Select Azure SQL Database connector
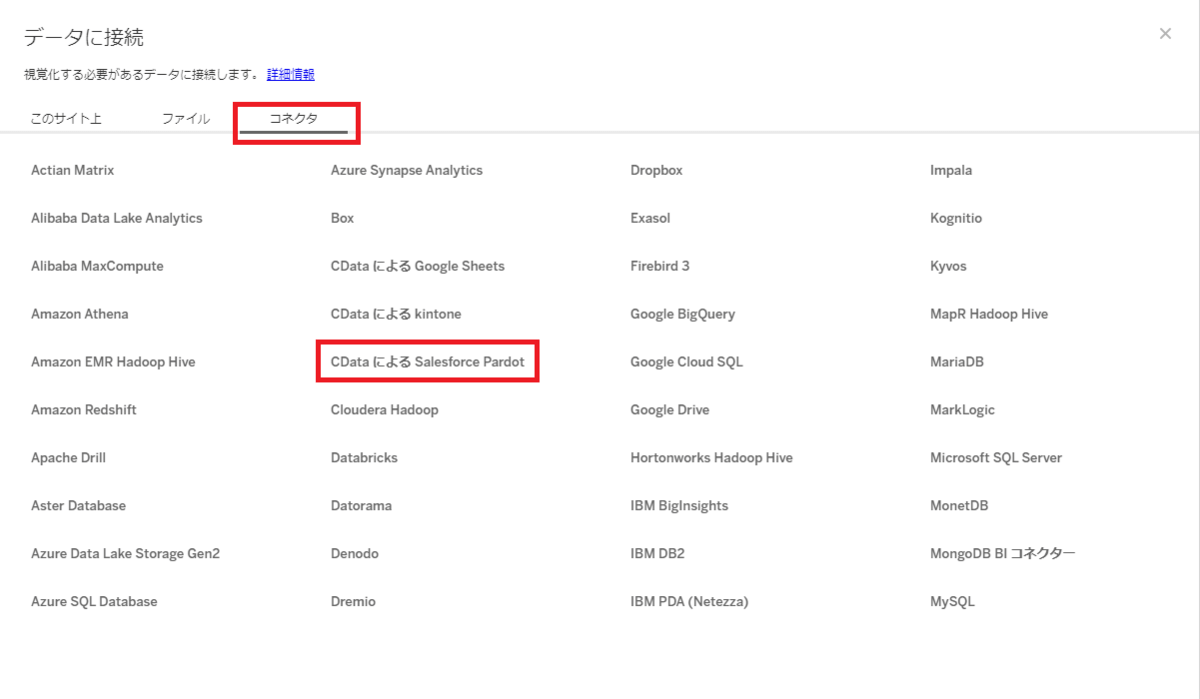Screen dimensions: 1200x699 (x=94, y=602)
